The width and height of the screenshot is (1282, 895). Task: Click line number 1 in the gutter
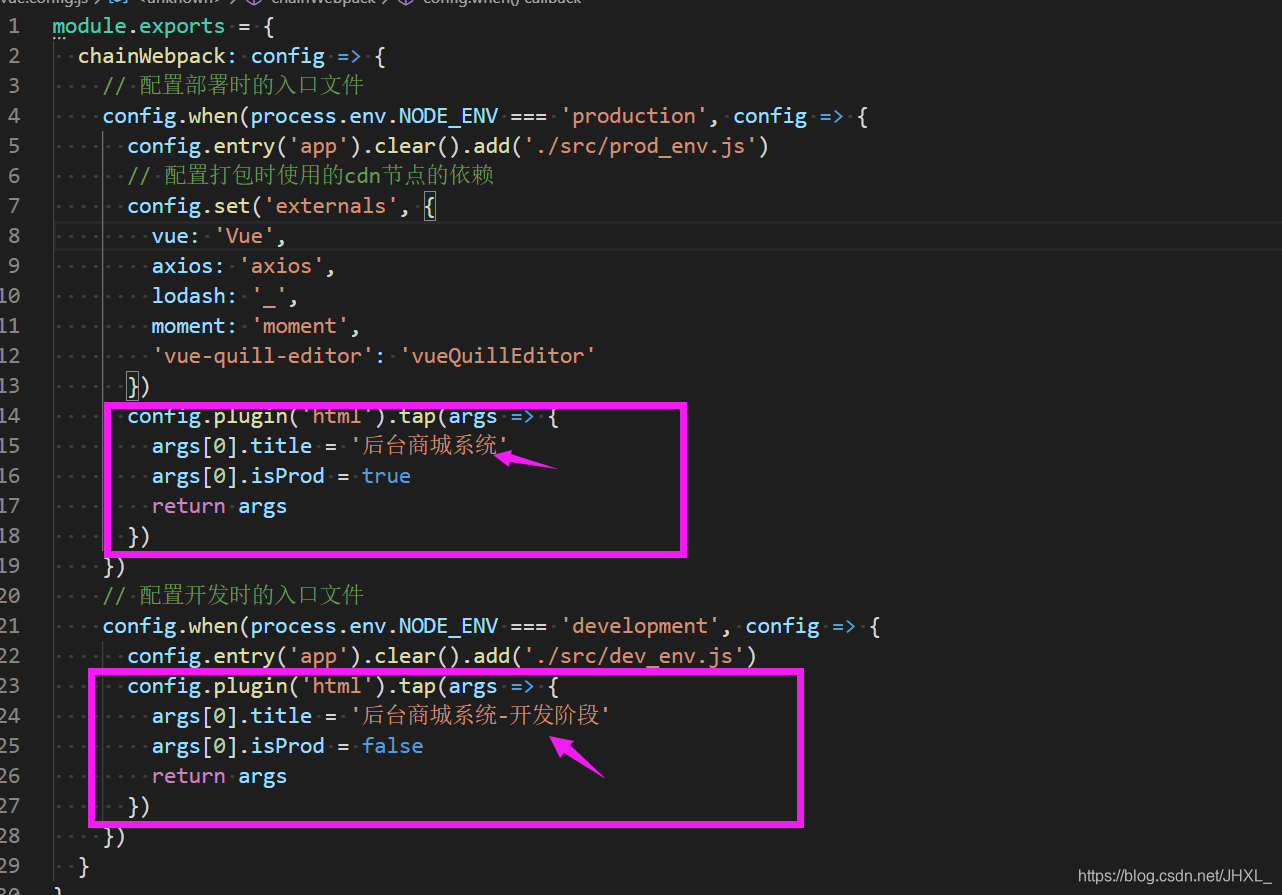(13, 26)
